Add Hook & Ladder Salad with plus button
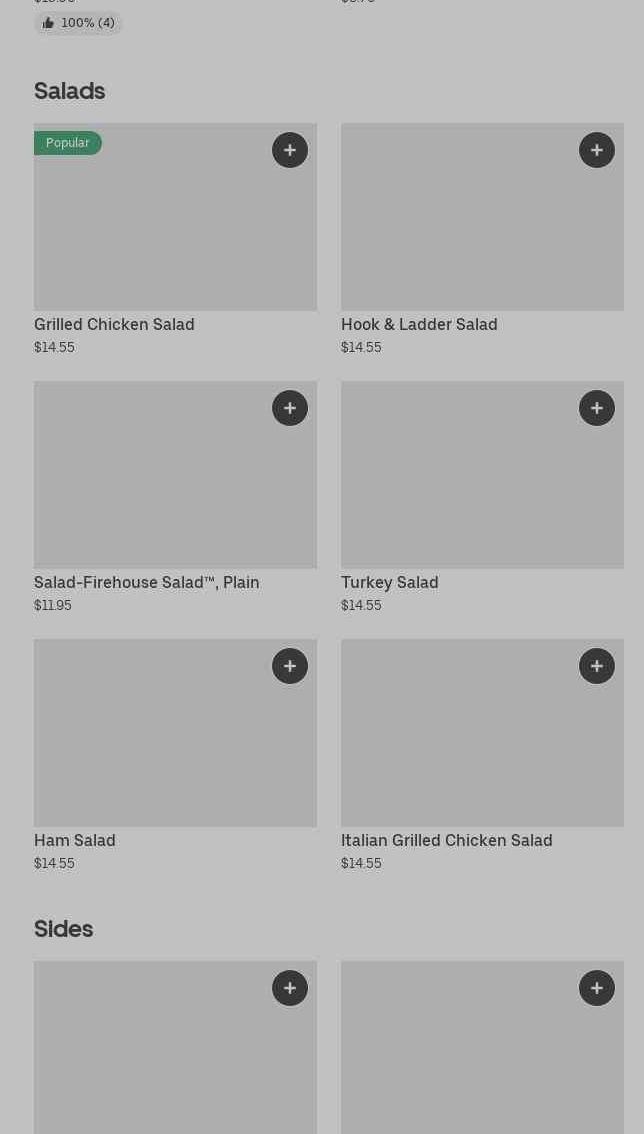The image size is (644, 1134). 597,150
